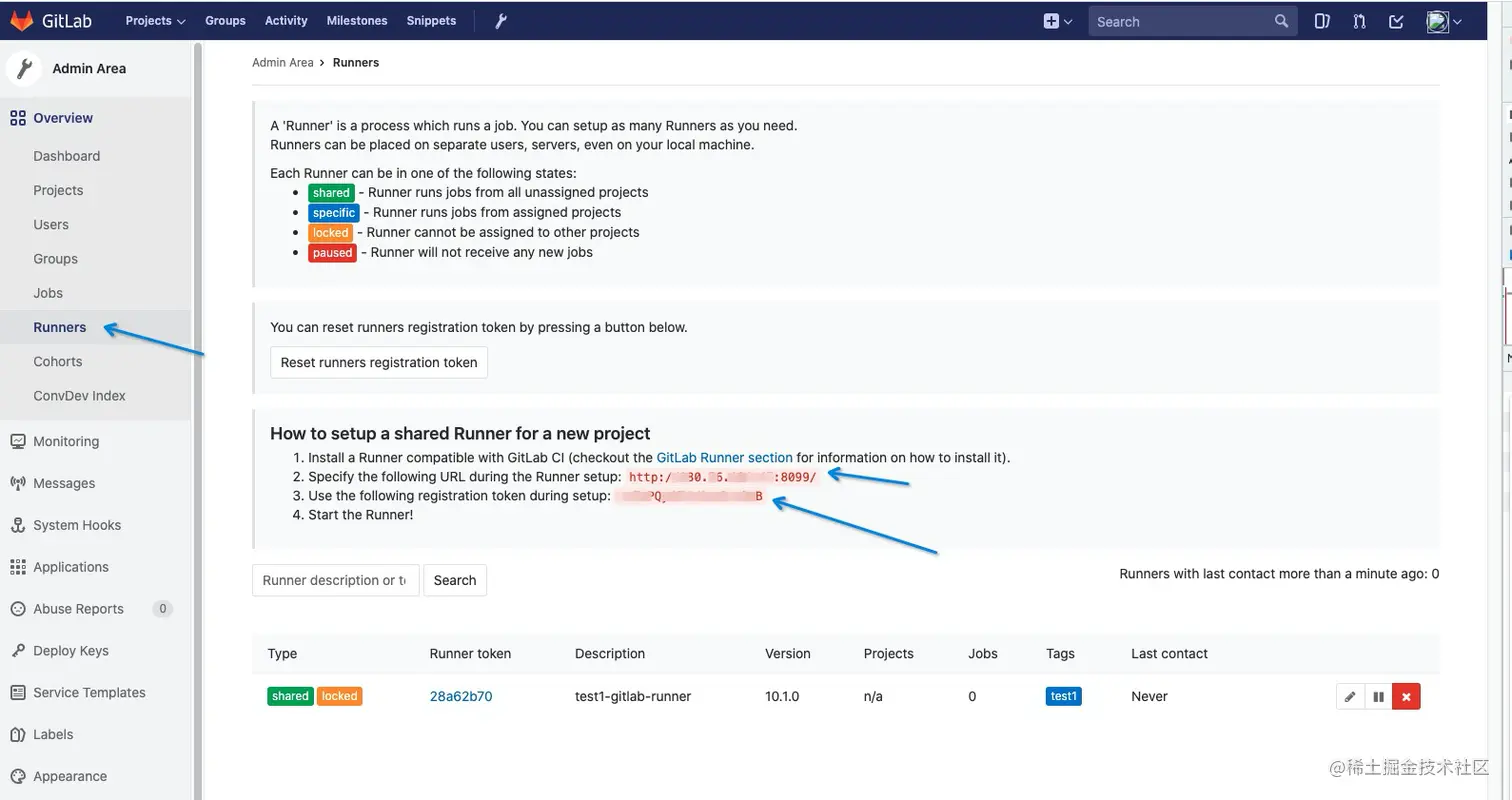
Task: Click the Monitoring sidebar icon
Action: (x=17, y=441)
